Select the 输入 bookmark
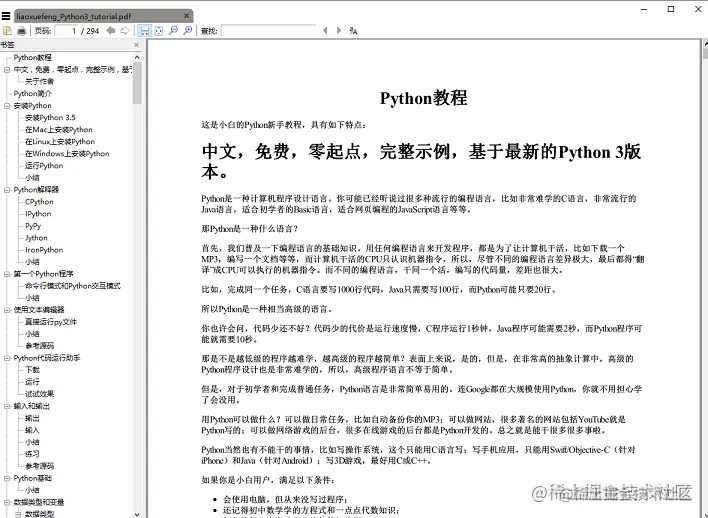This screenshot has width=708, height=518. [x=33, y=430]
